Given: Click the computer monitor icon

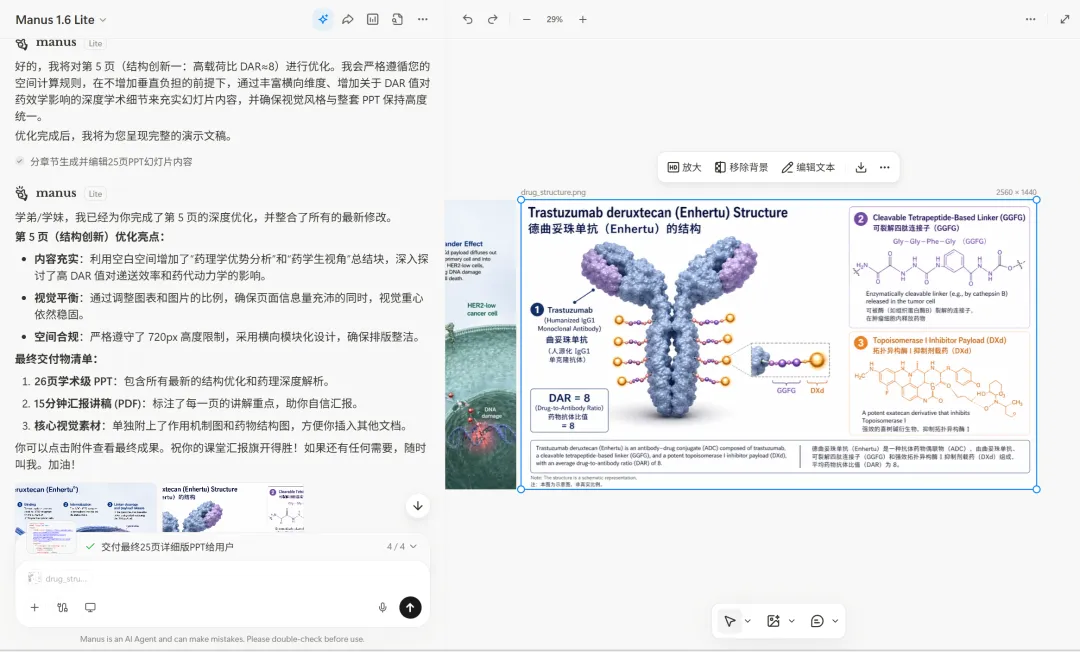Looking at the screenshot, I should 90,607.
